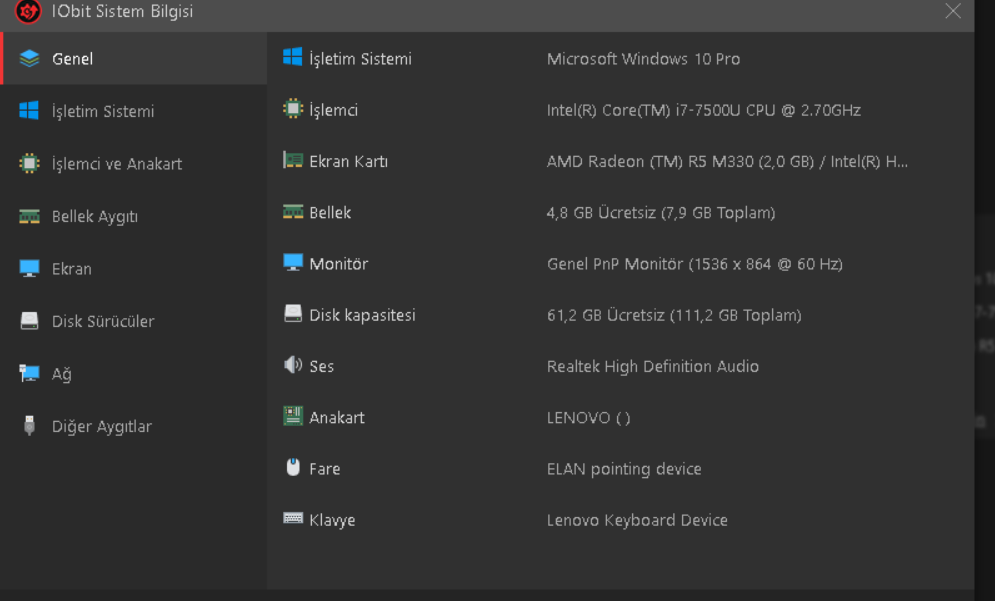995x601 pixels.
Task: Click the network icon beside Ağ
Action: (x=30, y=374)
